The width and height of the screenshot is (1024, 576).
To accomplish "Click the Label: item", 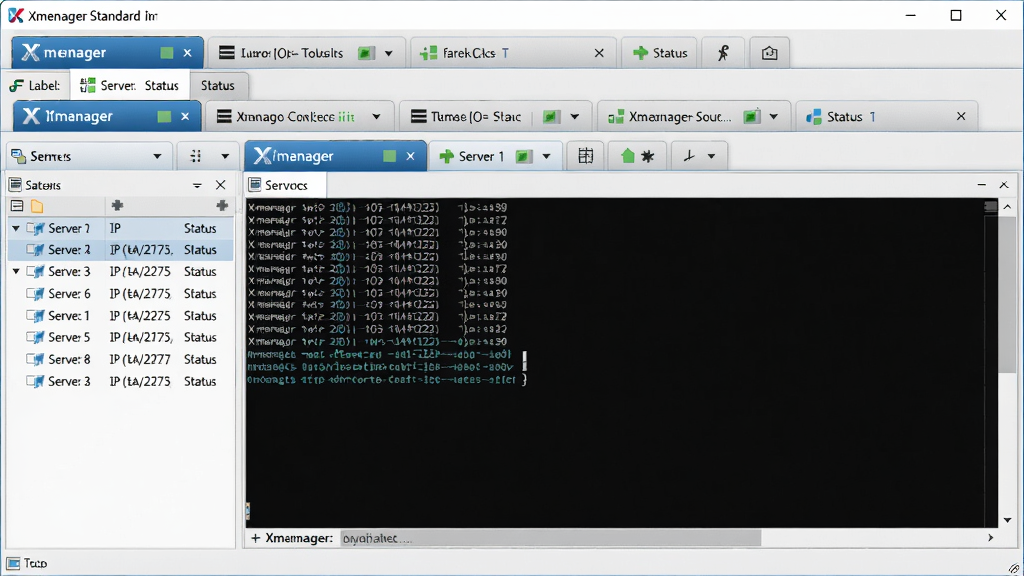I will pyautogui.click(x=35, y=86).
